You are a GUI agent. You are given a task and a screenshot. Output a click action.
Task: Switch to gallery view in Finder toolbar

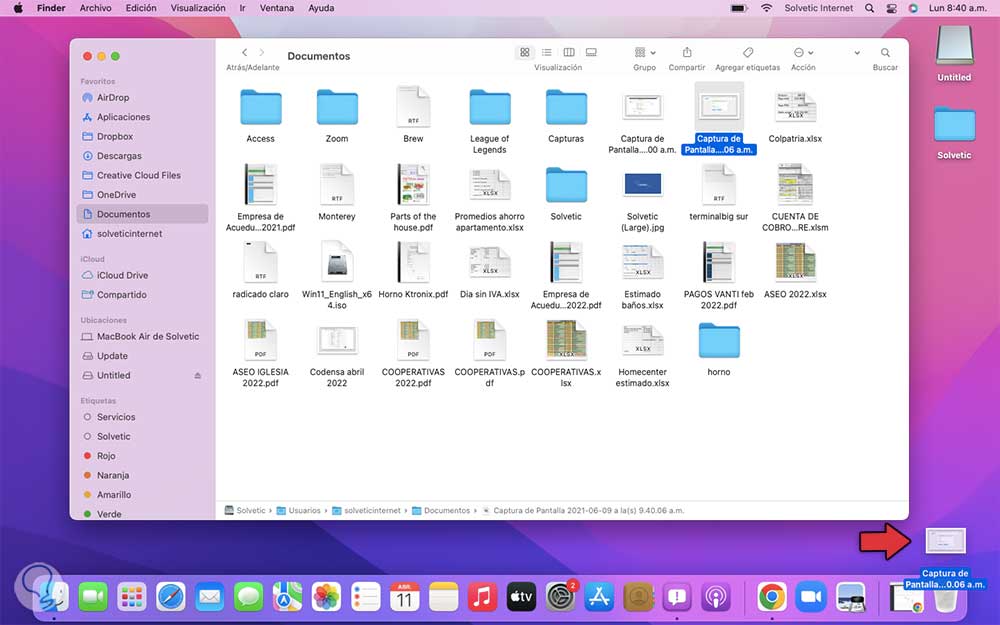(591, 52)
